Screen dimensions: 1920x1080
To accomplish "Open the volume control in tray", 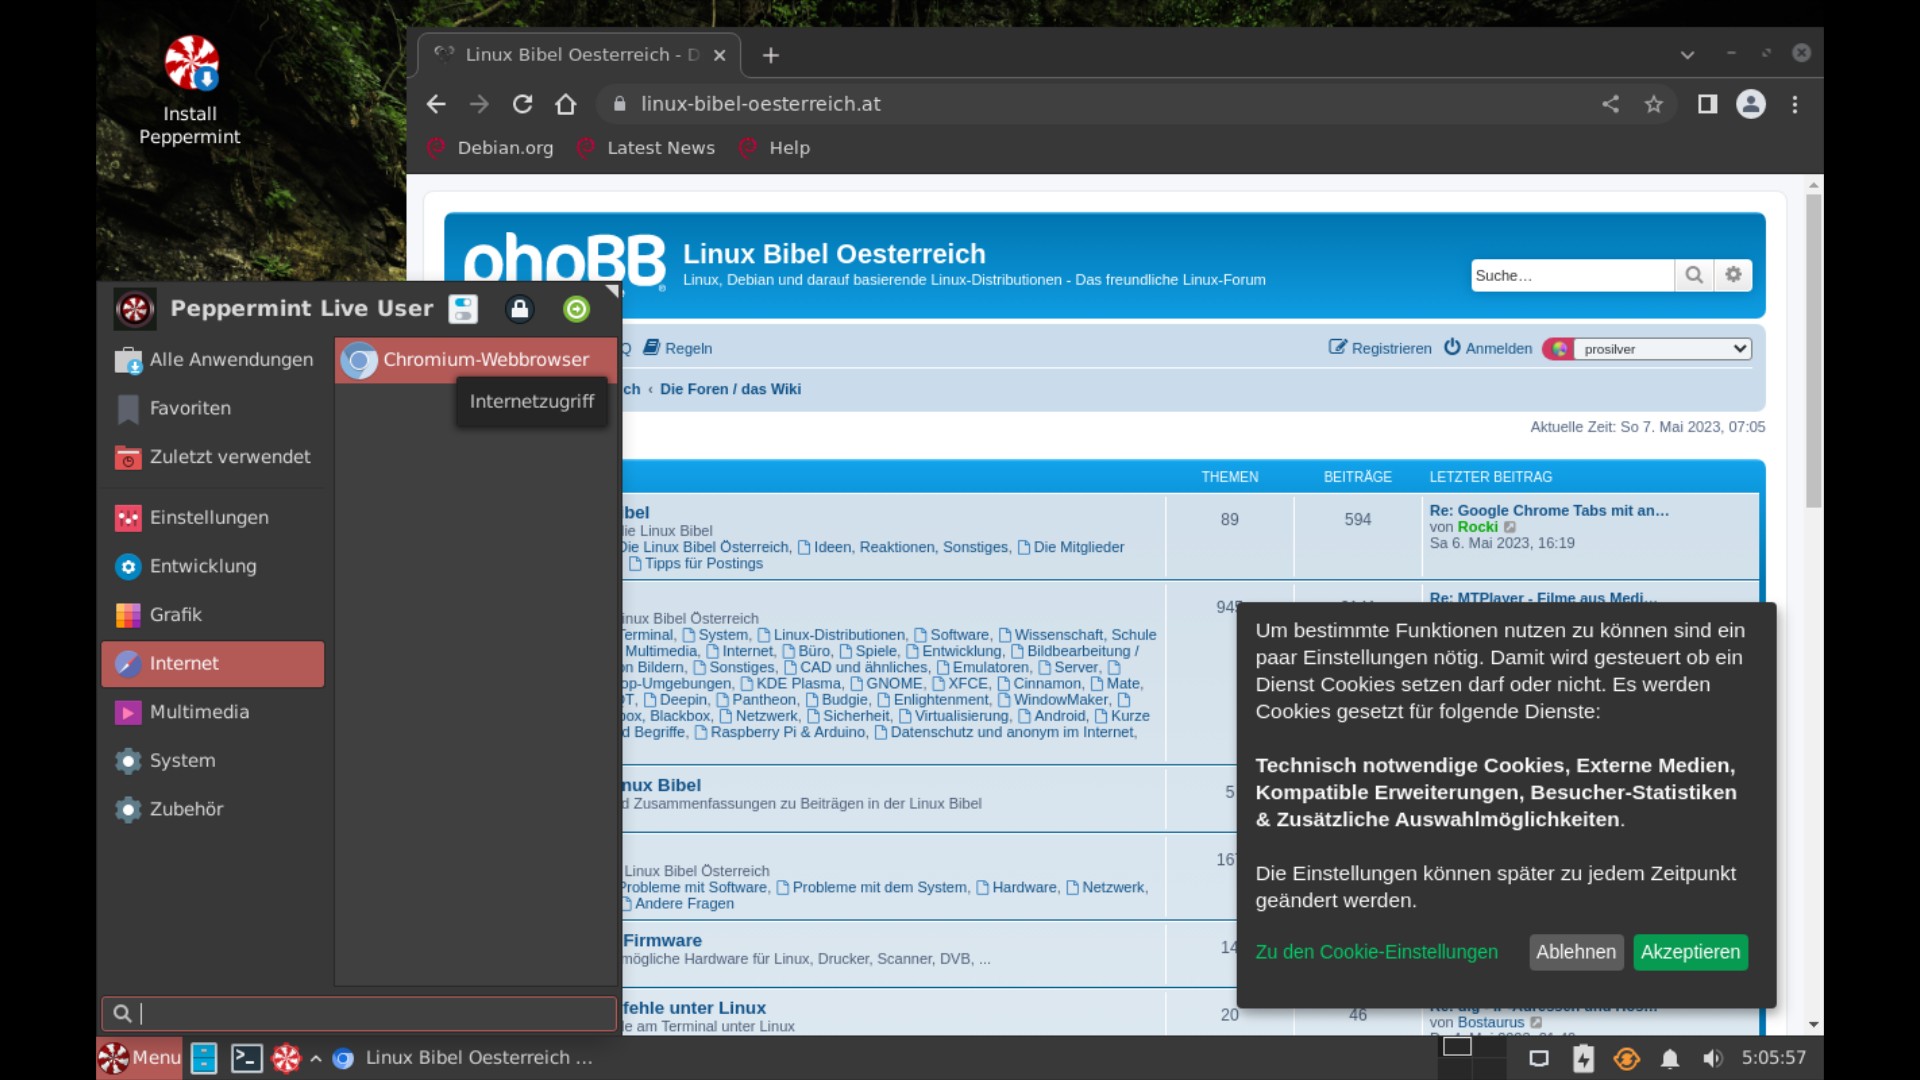I will pos(1713,1058).
